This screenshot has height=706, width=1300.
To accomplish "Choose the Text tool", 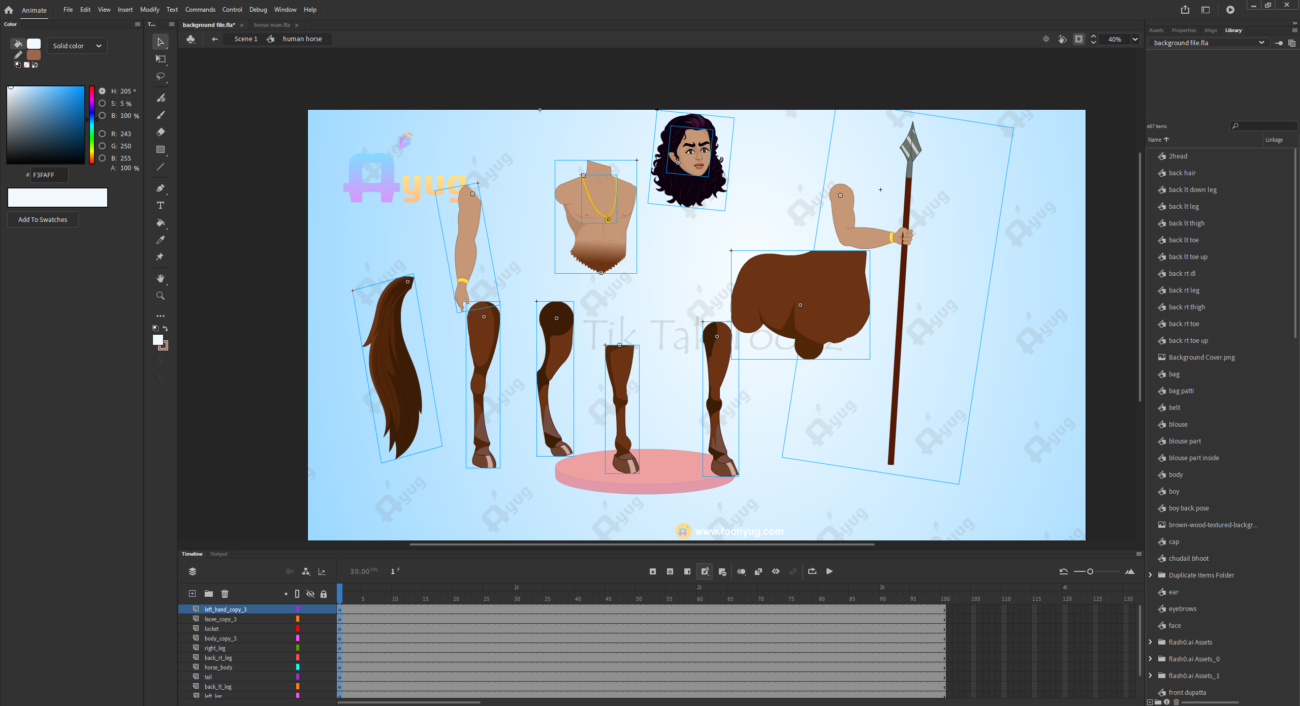I will (161, 206).
